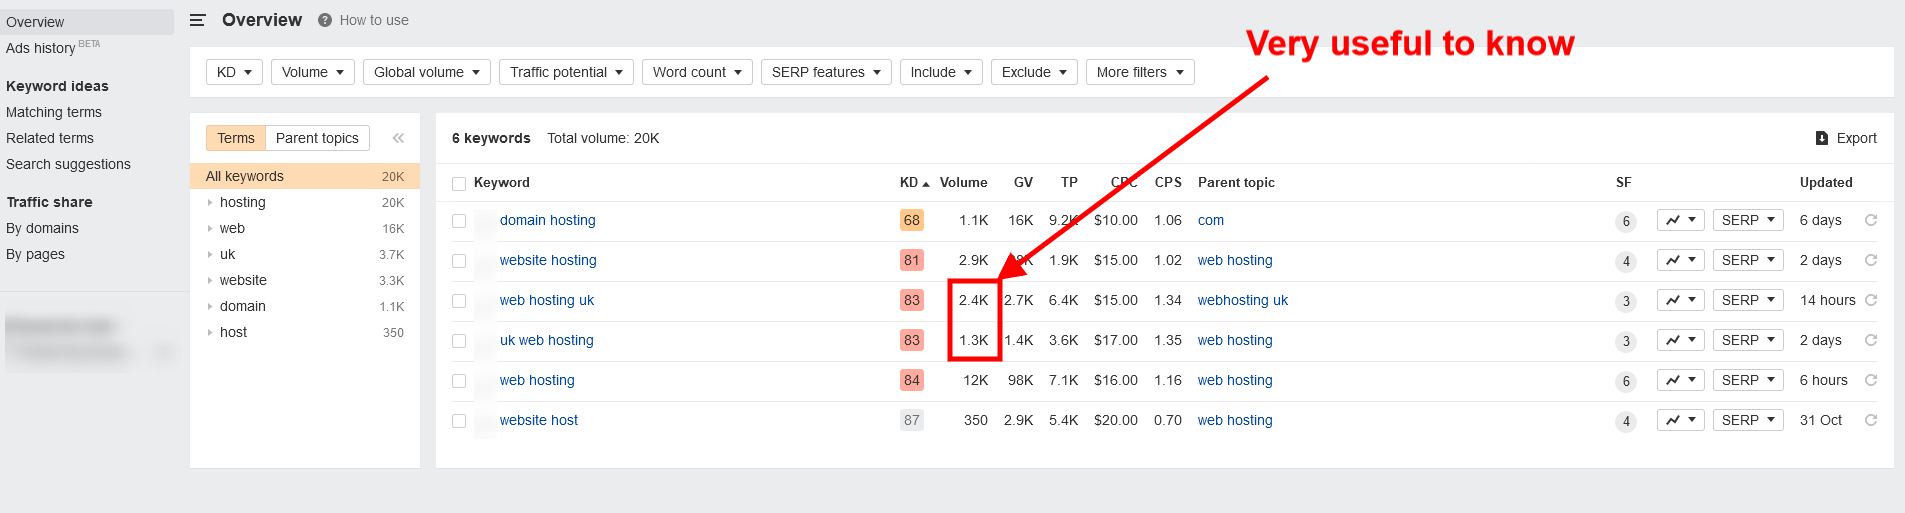Open Traffic share By domains
The width and height of the screenshot is (1905, 513).
tap(42, 228)
